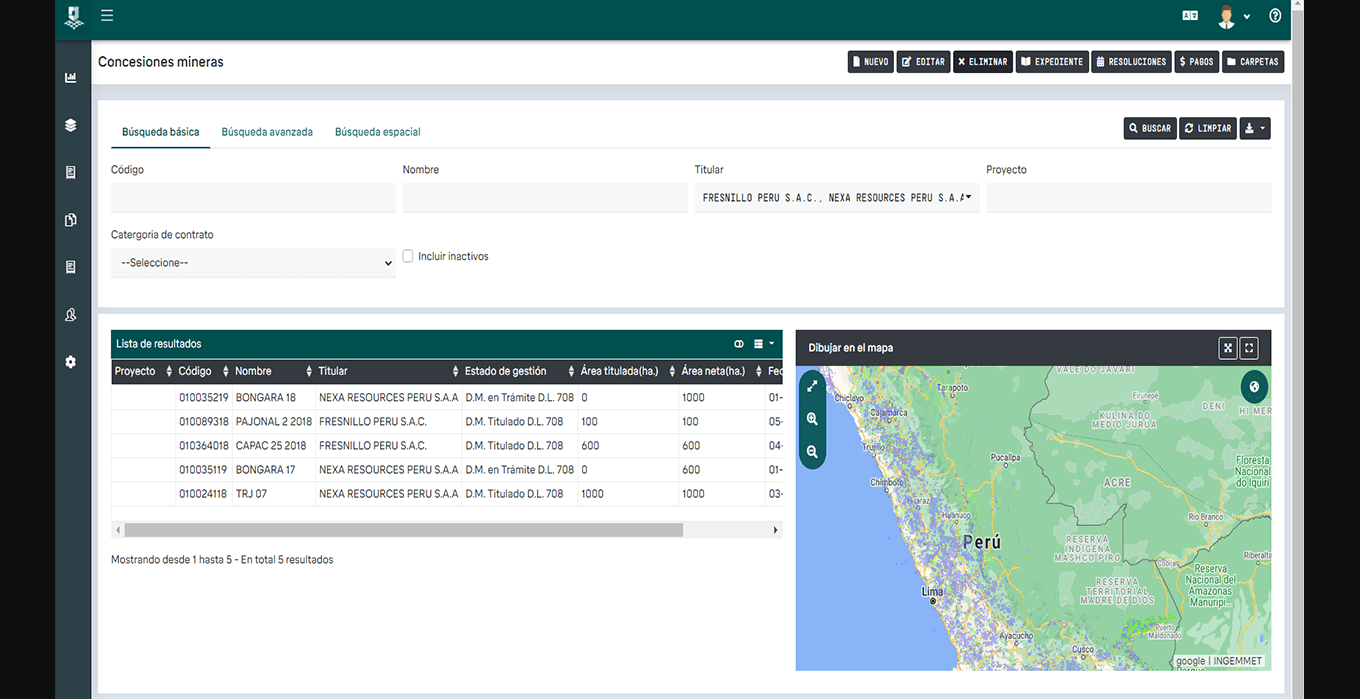1360x699 pixels.
Task: Sort results by Nombre column
Action: (273, 371)
